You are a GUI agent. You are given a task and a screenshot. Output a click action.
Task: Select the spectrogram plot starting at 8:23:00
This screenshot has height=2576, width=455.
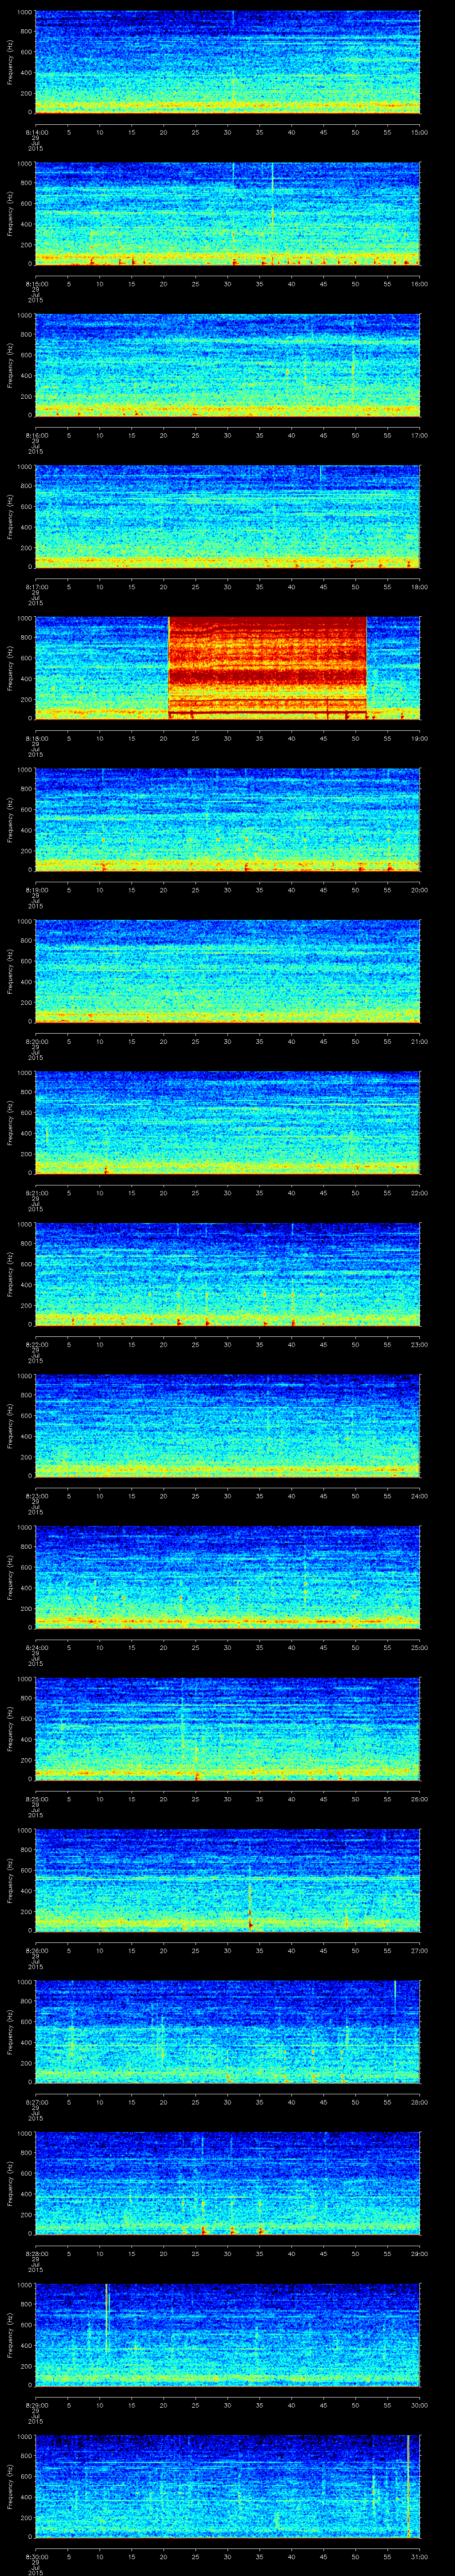(227, 1425)
